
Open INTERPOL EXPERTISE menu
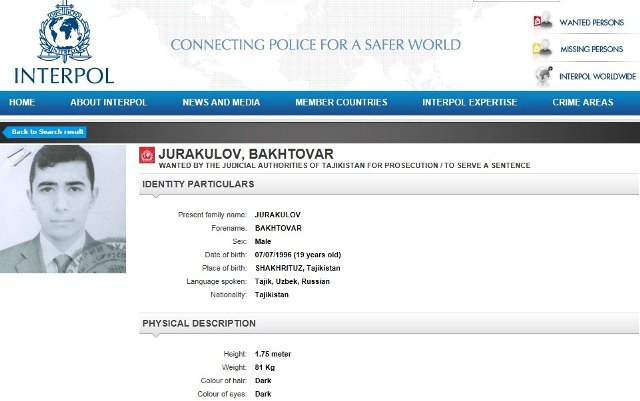click(x=469, y=102)
